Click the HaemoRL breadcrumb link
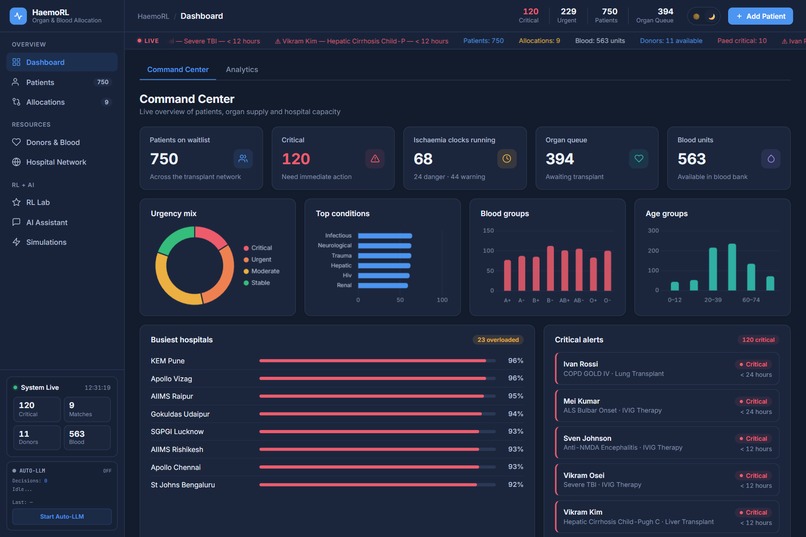The height and width of the screenshot is (537, 806). tap(153, 16)
